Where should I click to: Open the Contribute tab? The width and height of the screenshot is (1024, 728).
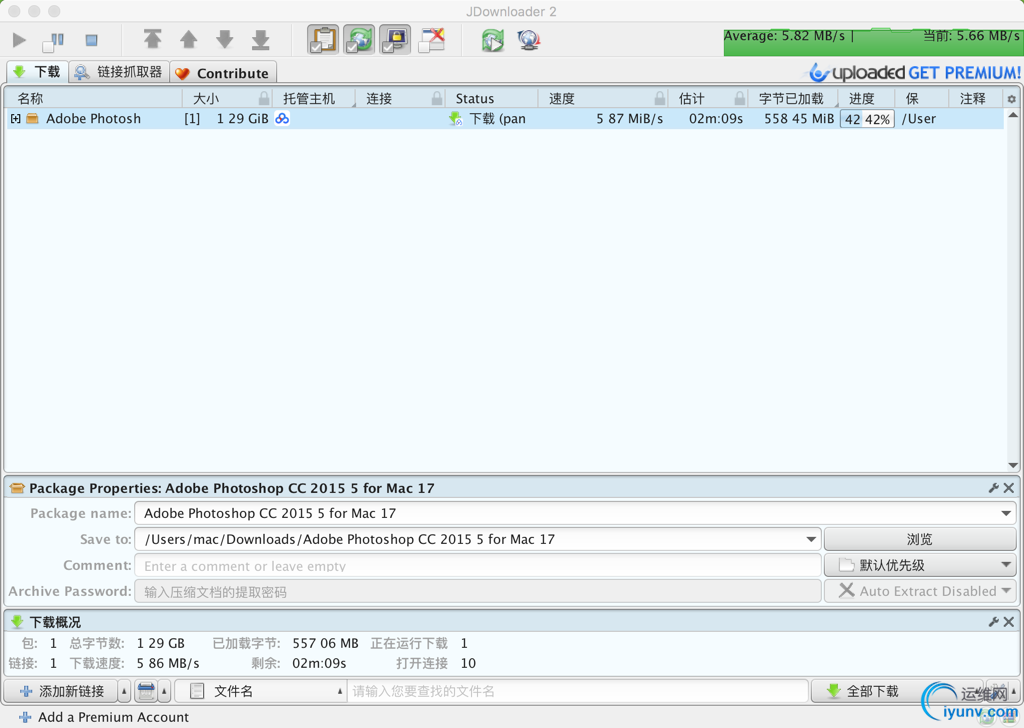pos(223,72)
